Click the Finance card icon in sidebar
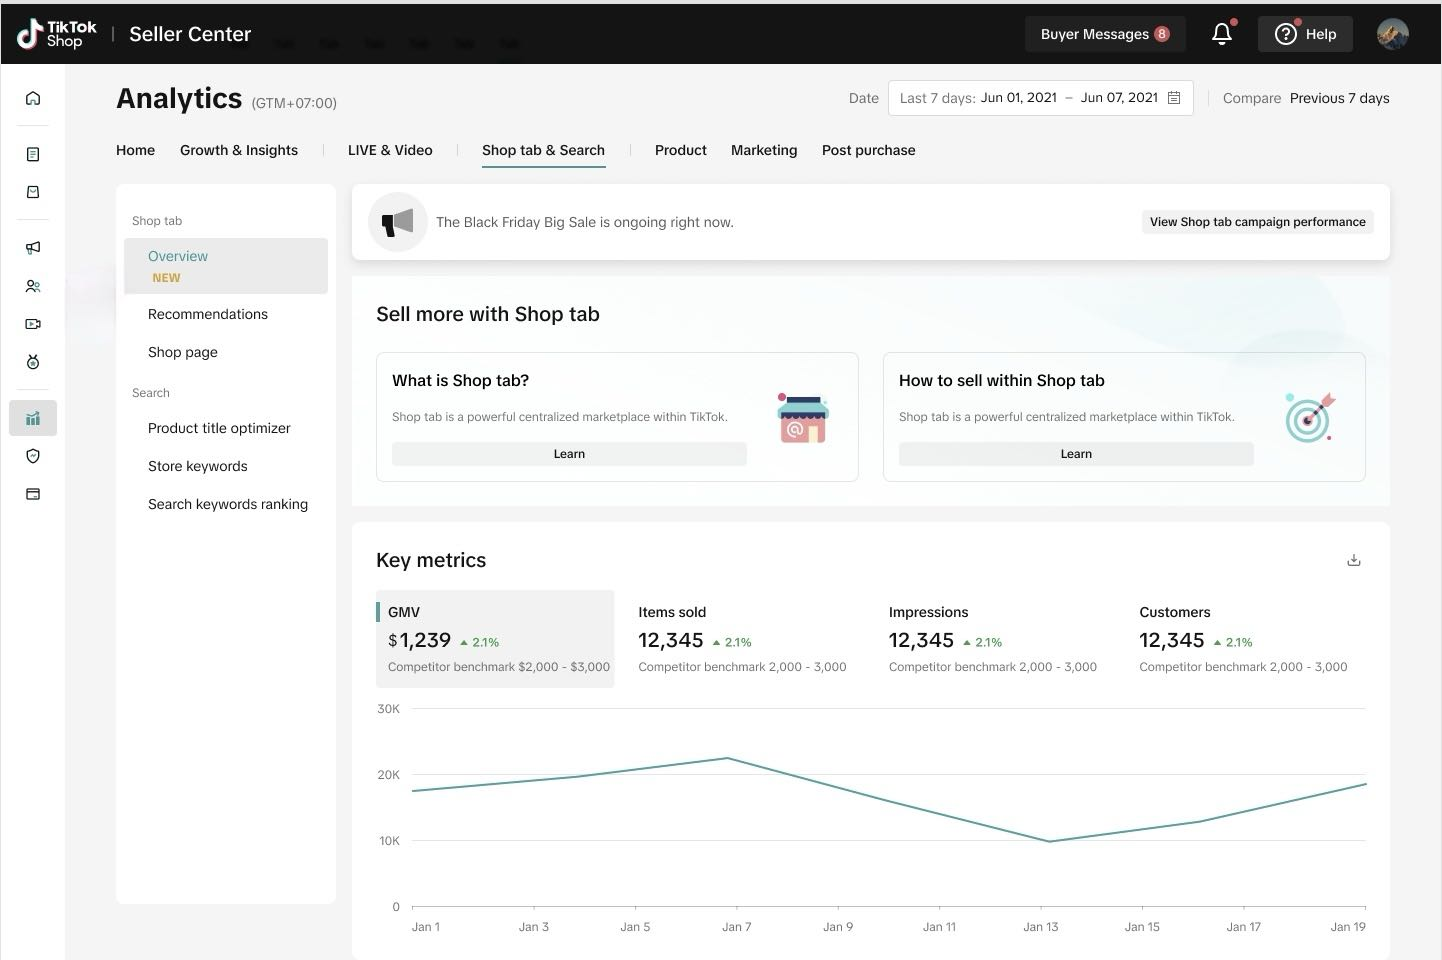1442x960 pixels. pyautogui.click(x=33, y=494)
